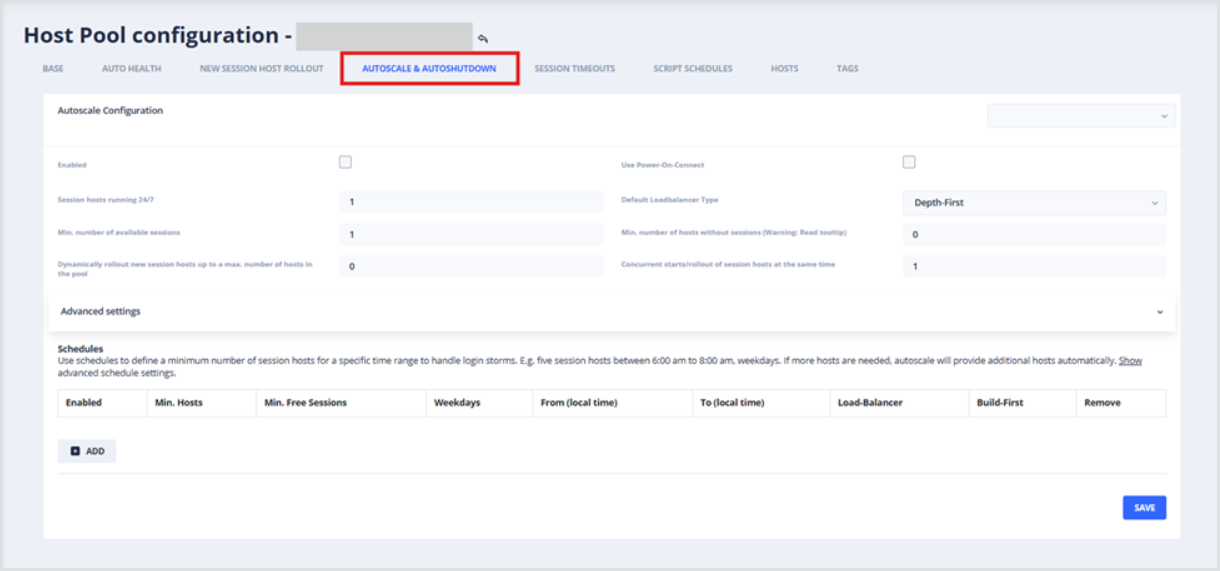1220x571 pixels.
Task: Click the Session hosts running 24/7 field
Action: (x=470, y=203)
